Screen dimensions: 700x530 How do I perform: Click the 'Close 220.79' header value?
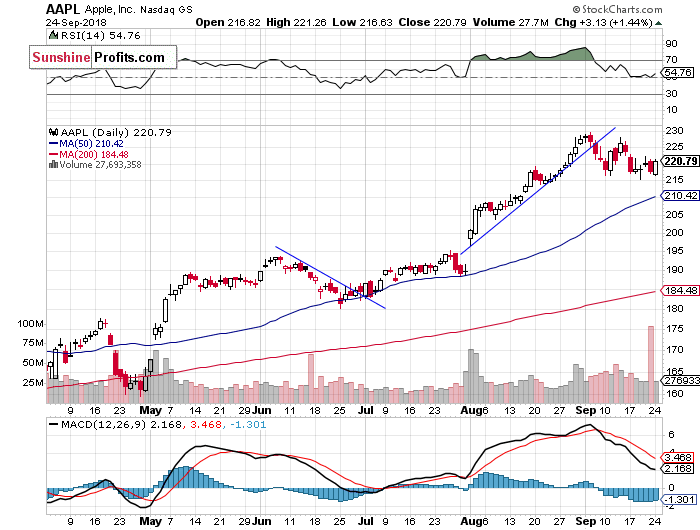pyautogui.click(x=432, y=22)
